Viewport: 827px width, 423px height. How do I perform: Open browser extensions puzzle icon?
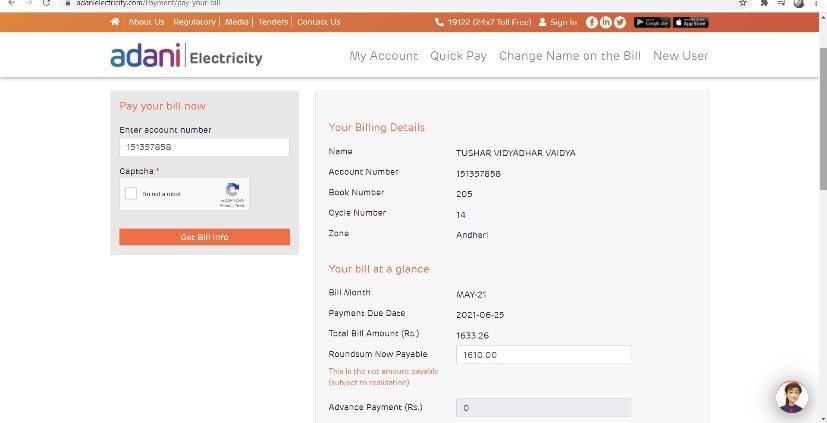pyautogui.click(x=764, y=3)
